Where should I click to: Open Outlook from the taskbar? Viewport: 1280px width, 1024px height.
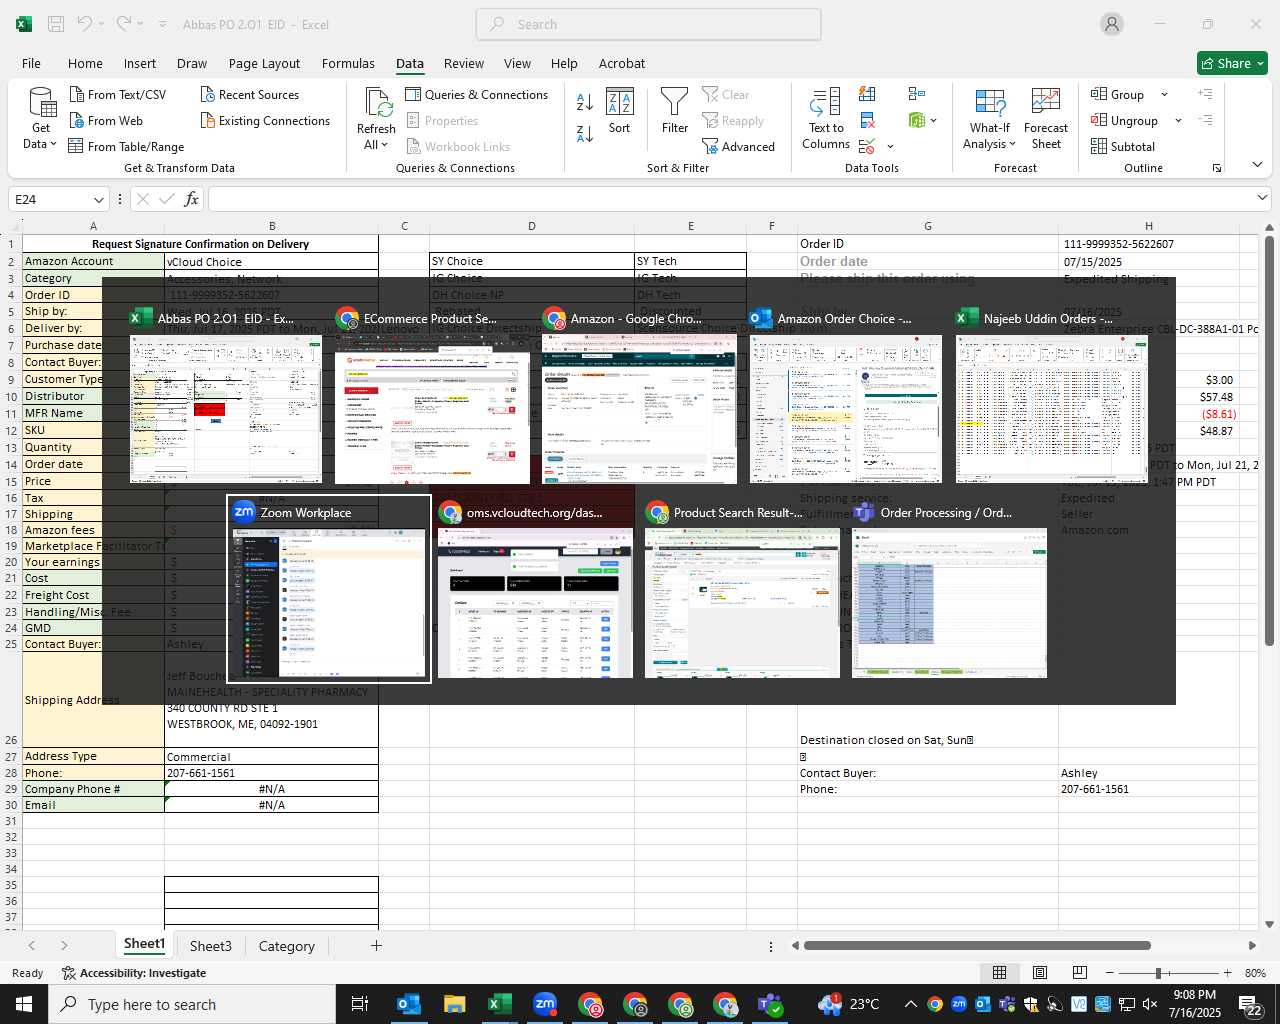[409, 1004]
